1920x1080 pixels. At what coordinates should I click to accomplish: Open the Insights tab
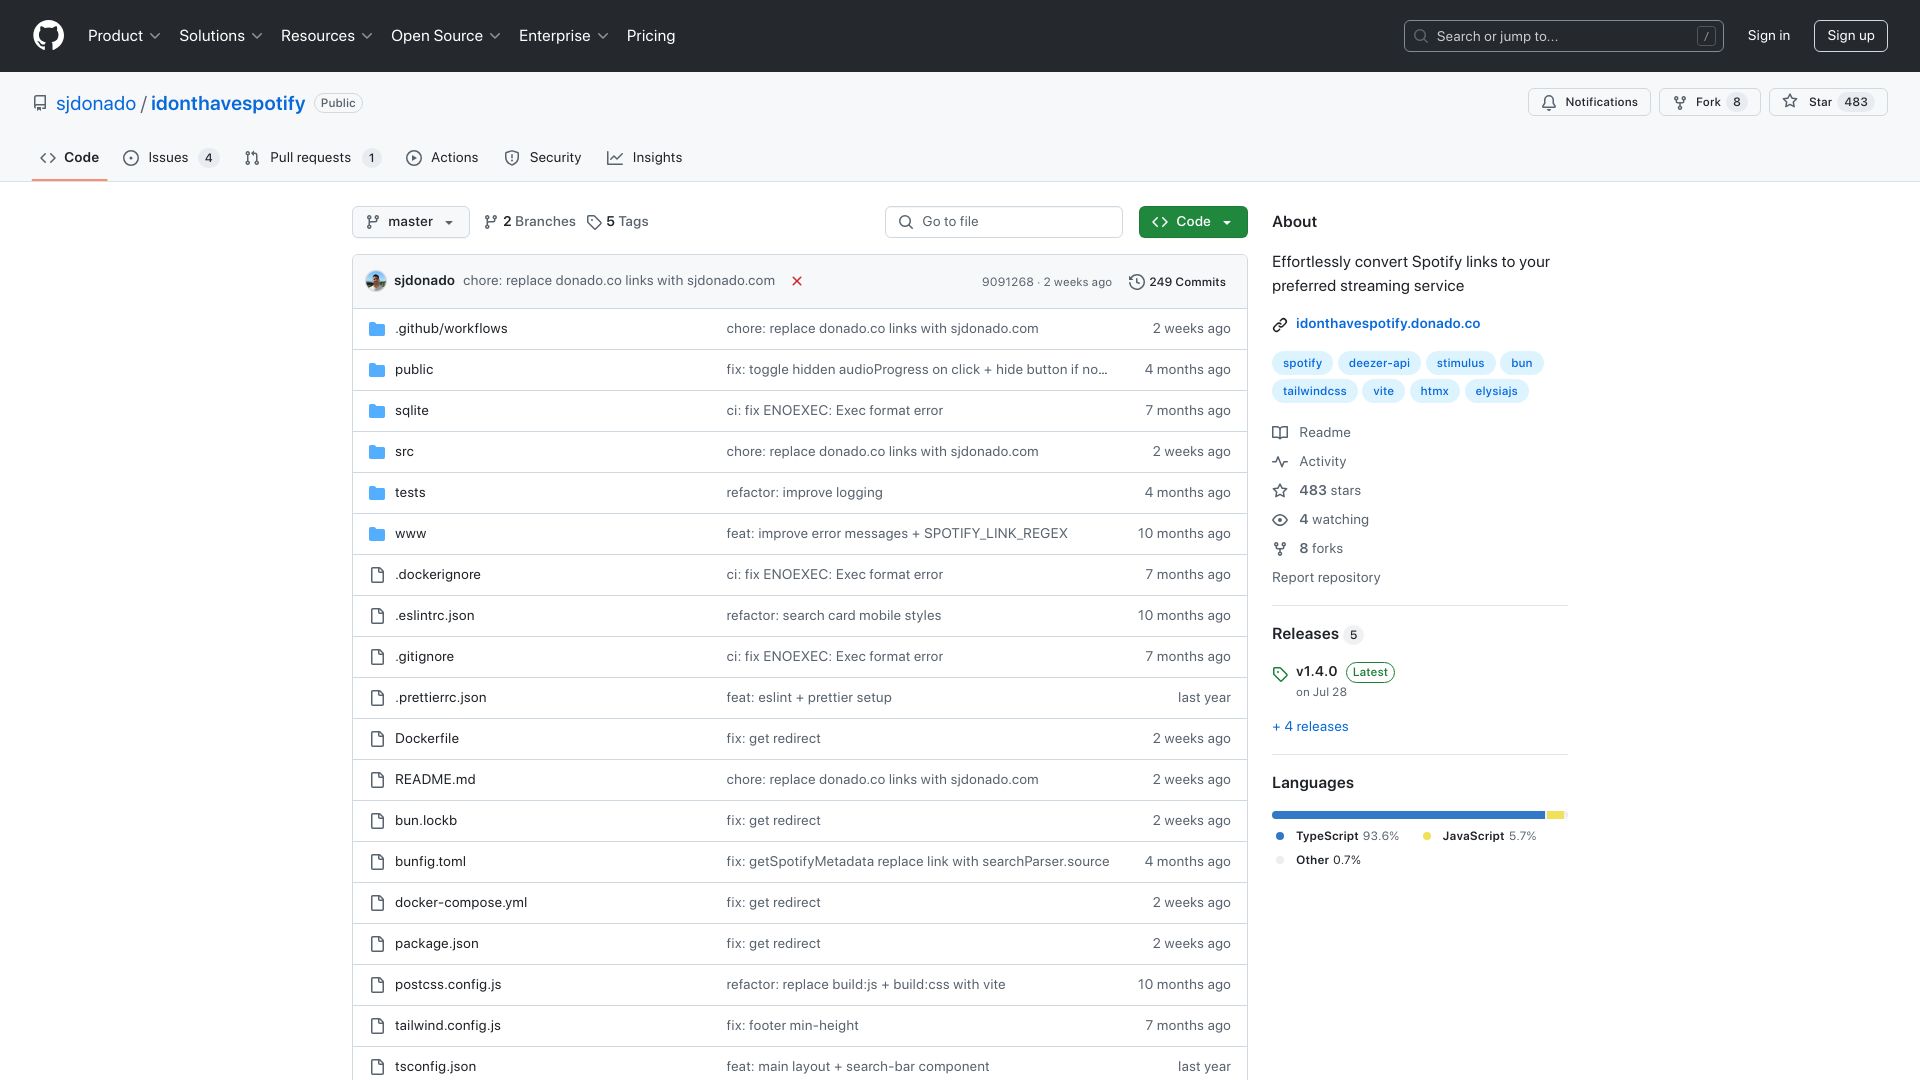click(x=645, y=158)
